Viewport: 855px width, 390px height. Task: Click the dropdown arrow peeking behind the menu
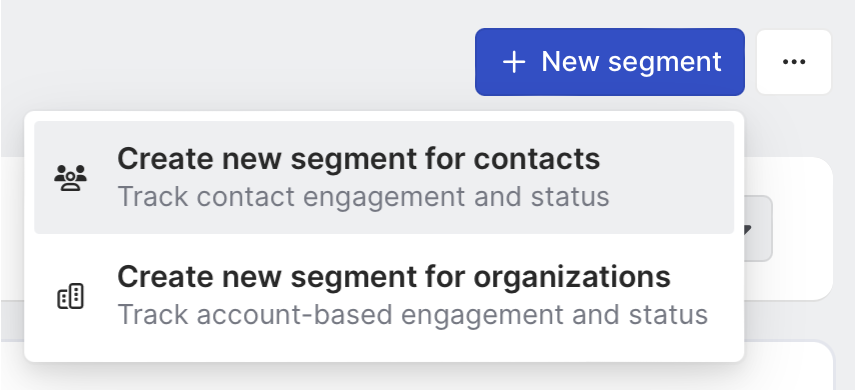coord(748,230)
